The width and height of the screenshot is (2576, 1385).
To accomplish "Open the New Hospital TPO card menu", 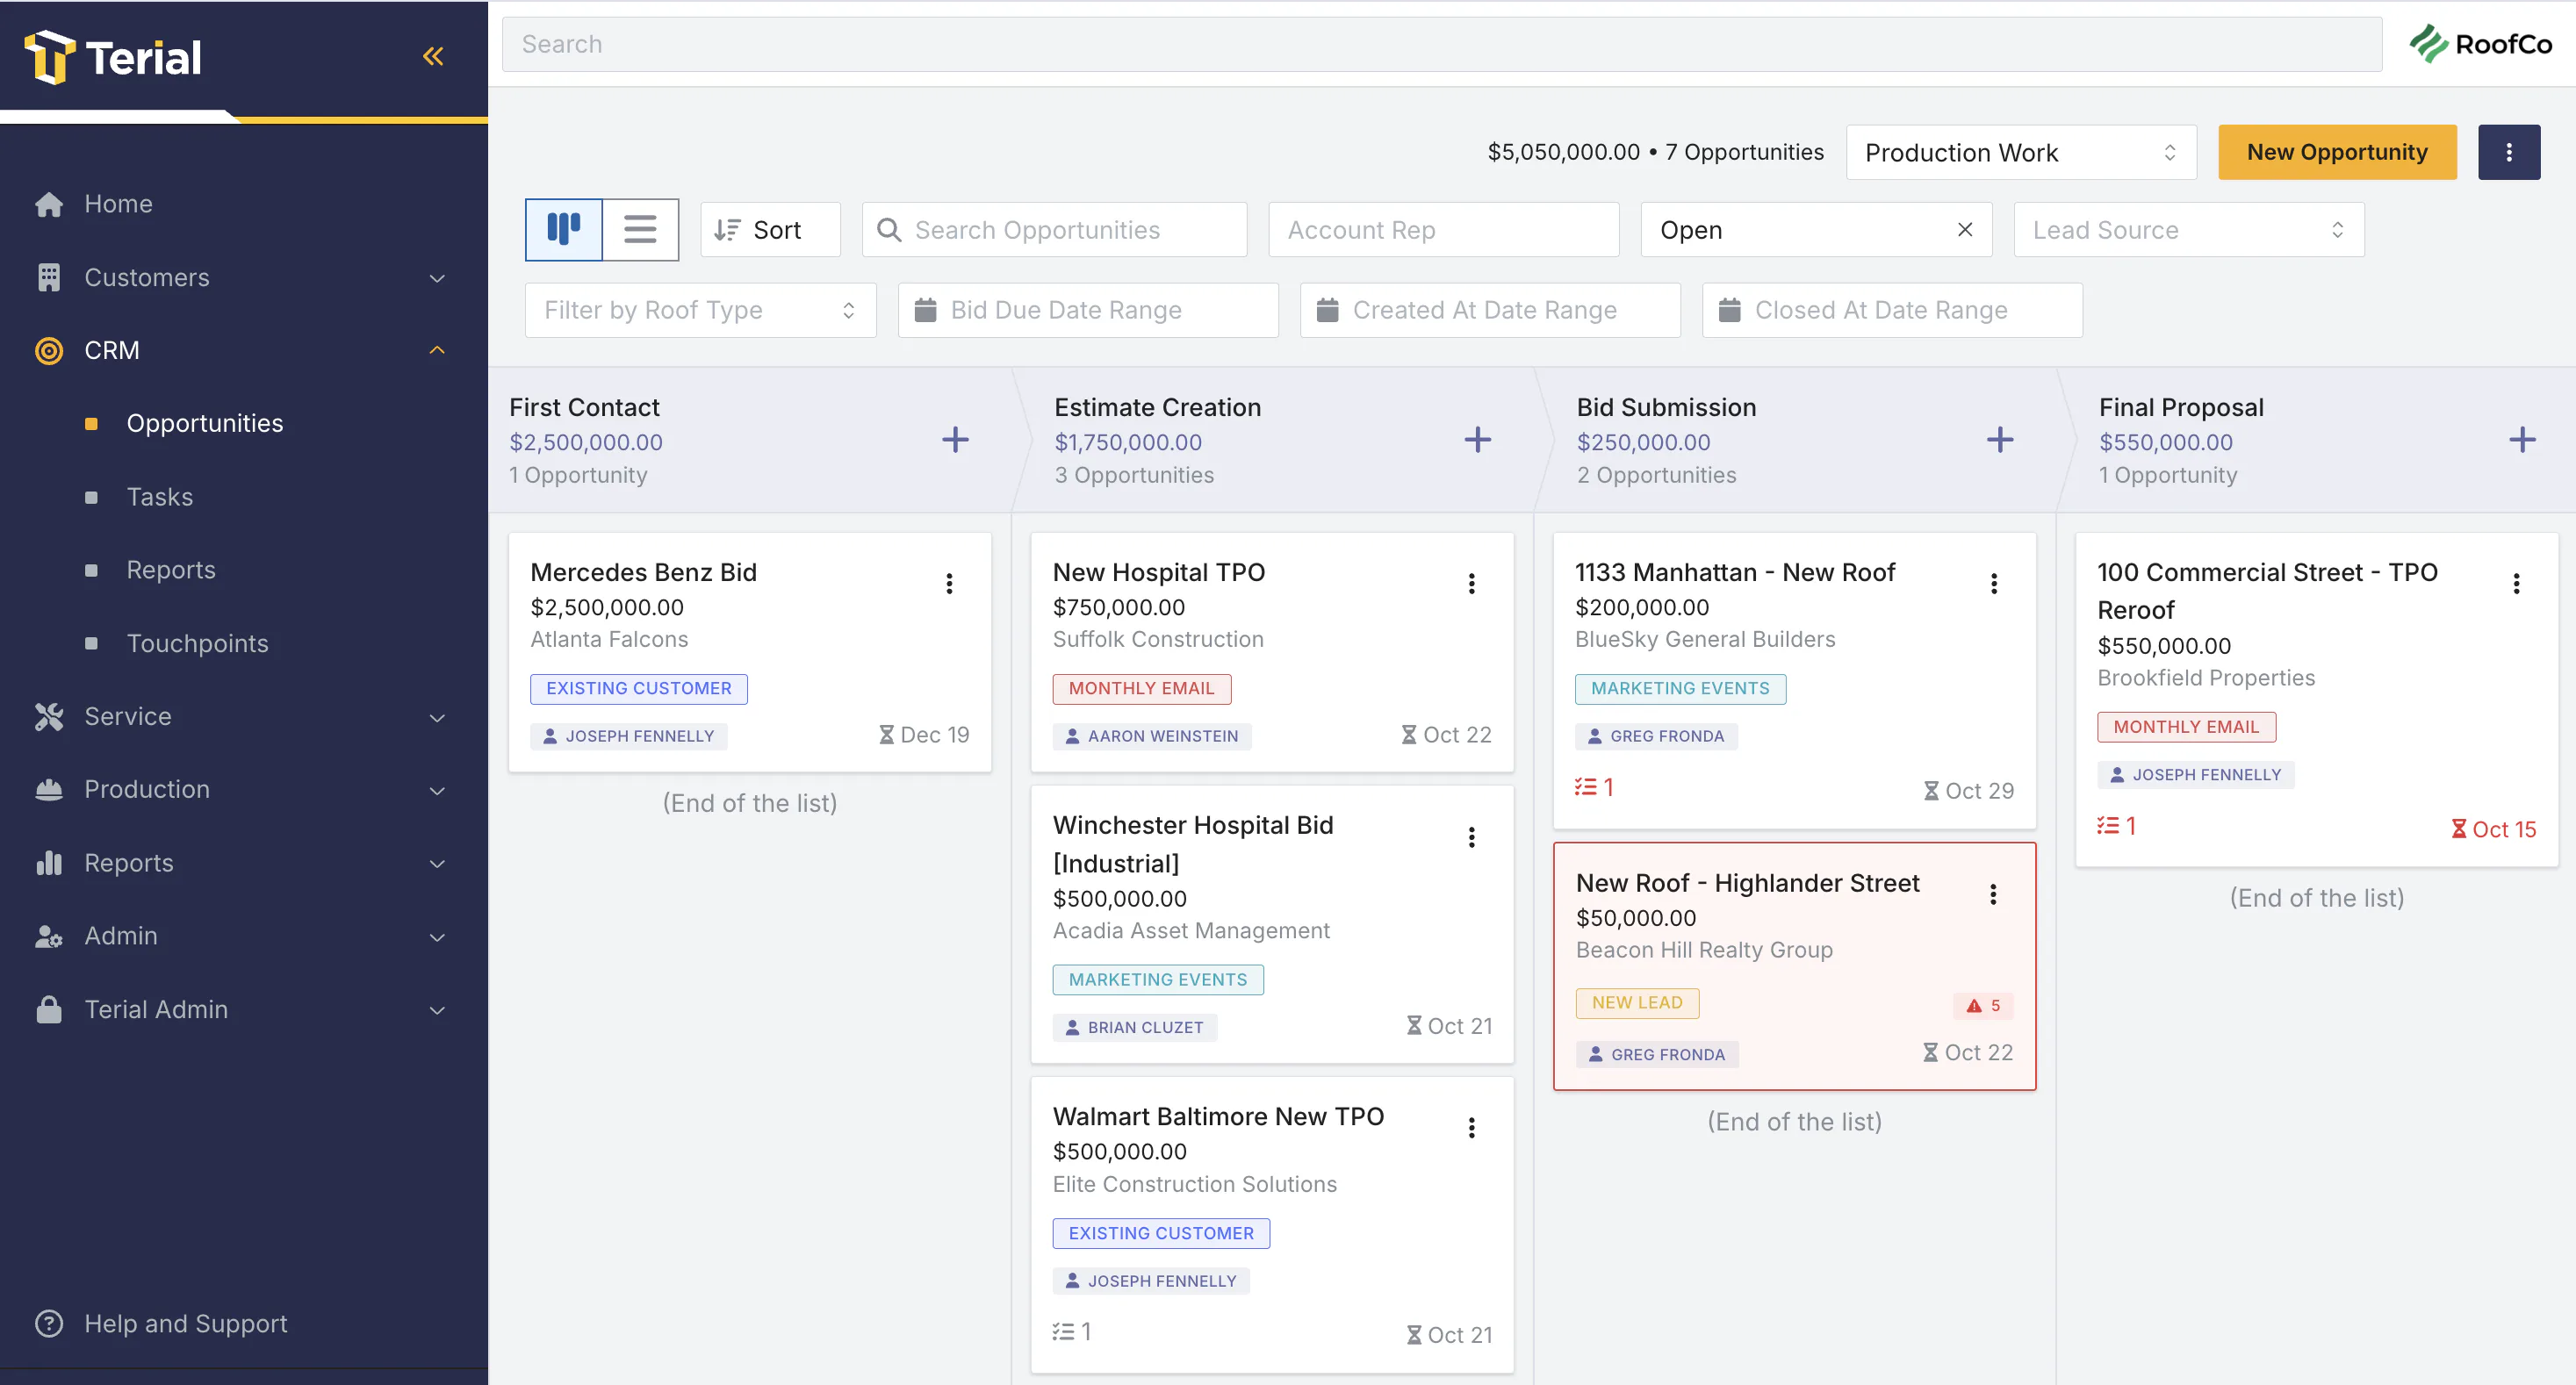I will click(1471, 584).
